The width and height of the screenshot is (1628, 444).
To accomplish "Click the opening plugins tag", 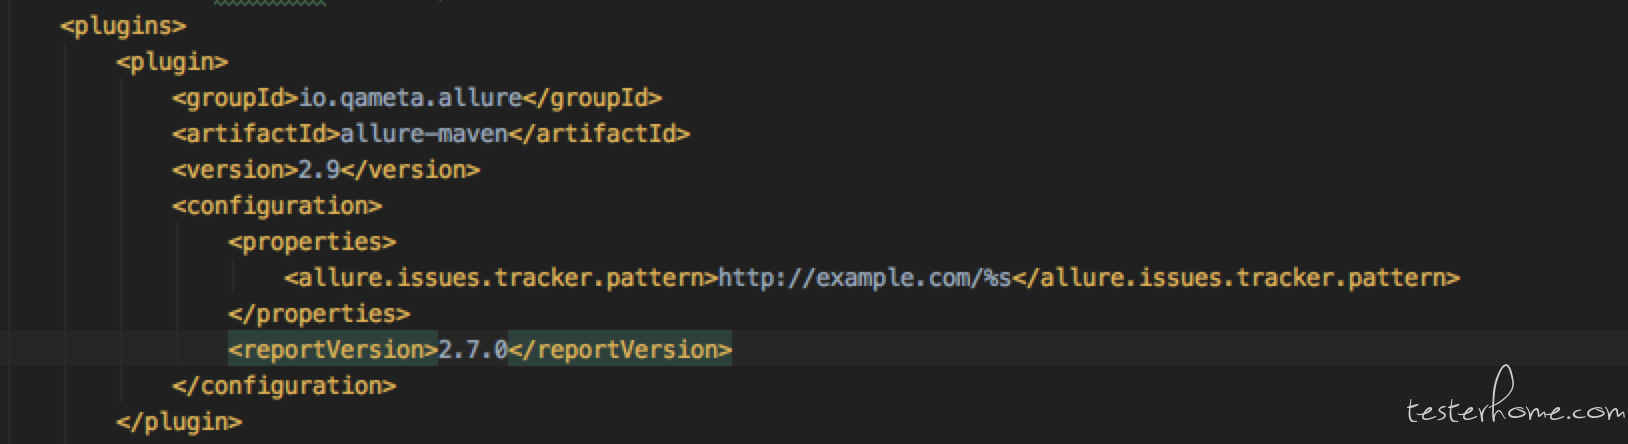I will pos(123,26).
